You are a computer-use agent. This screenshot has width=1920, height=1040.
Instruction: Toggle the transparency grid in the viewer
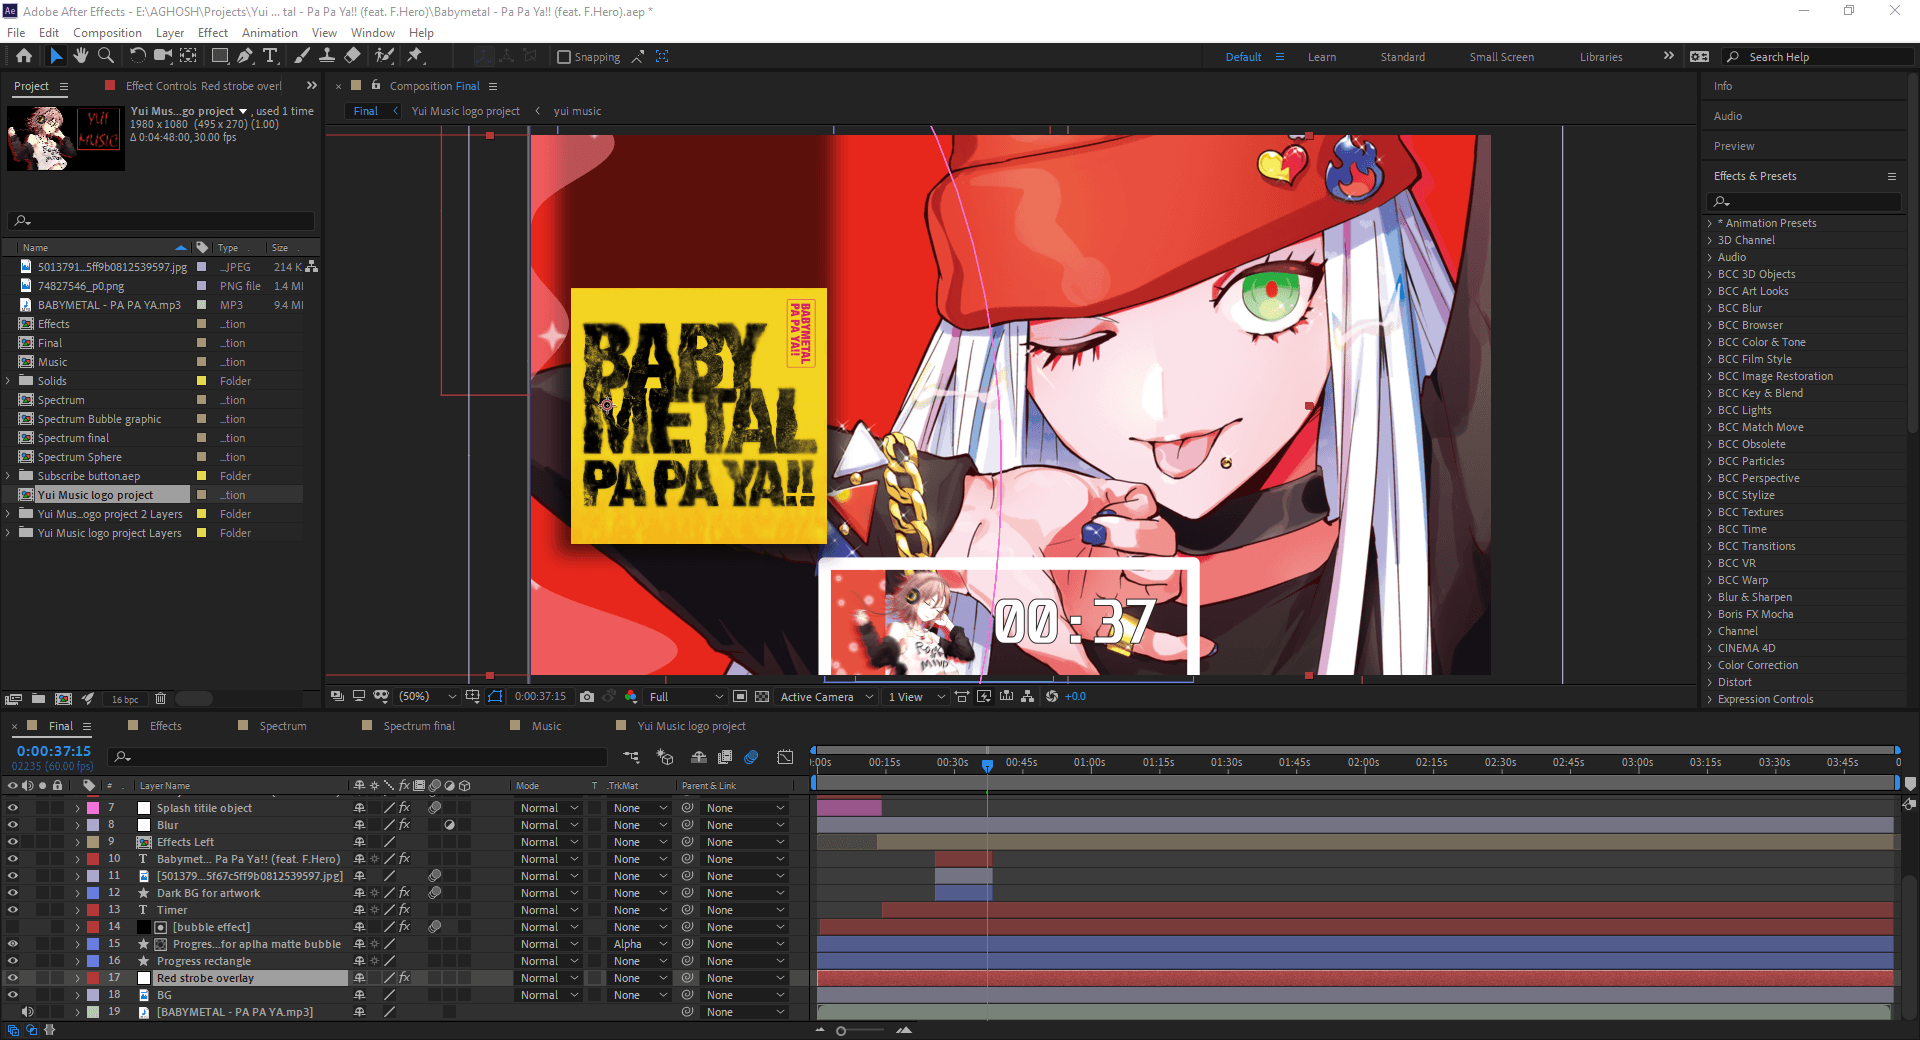pos(762,696)
